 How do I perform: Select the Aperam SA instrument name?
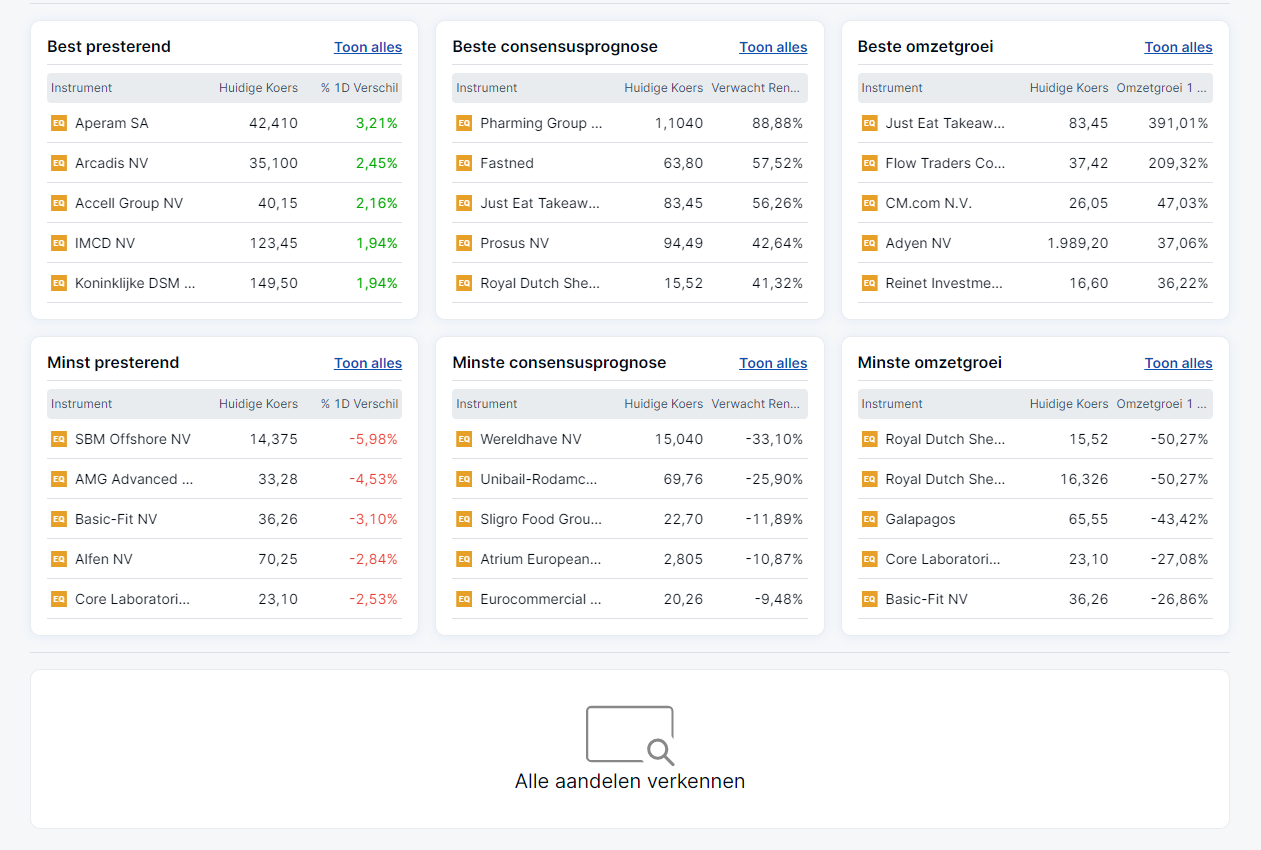point(111,123)
